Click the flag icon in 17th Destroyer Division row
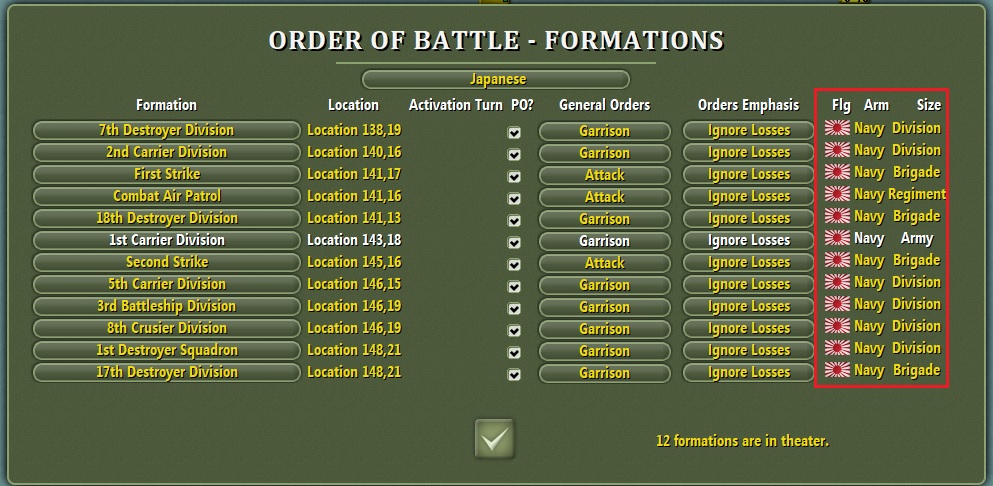This screenshot has width=993, height=486. click(837, 370)
